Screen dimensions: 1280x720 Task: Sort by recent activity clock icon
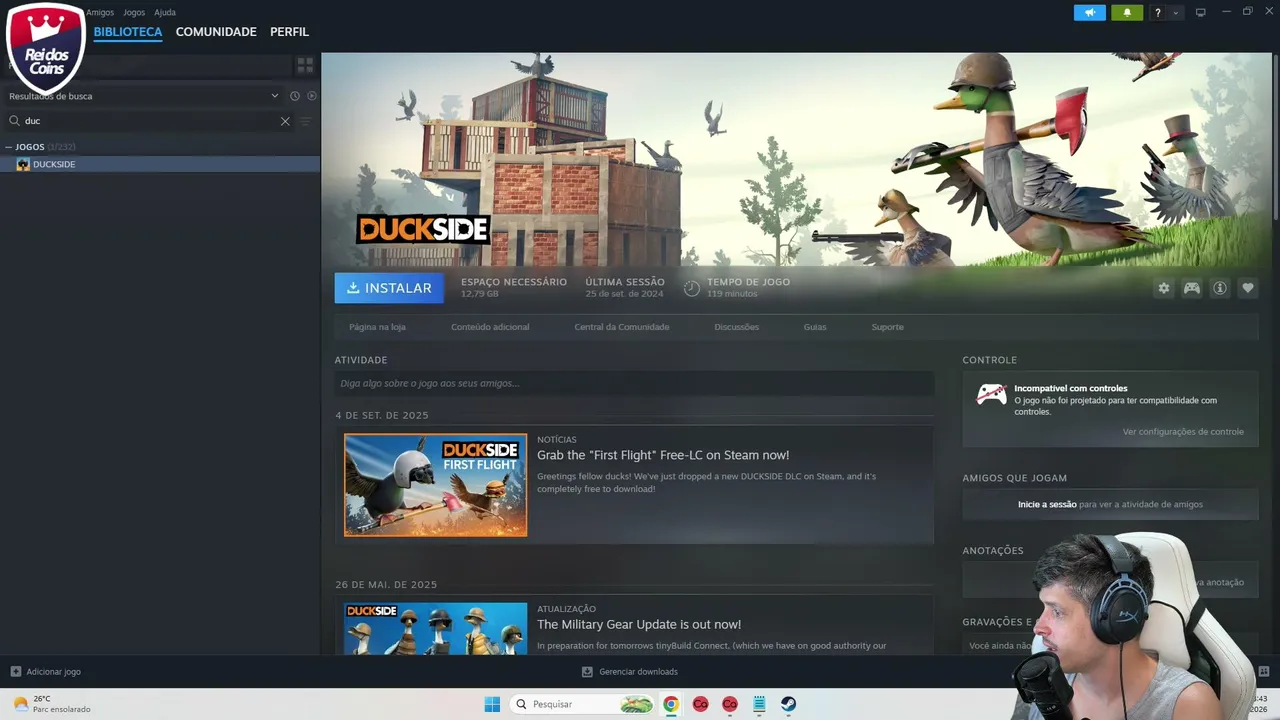pyautogui.click(x=295, y=96)
